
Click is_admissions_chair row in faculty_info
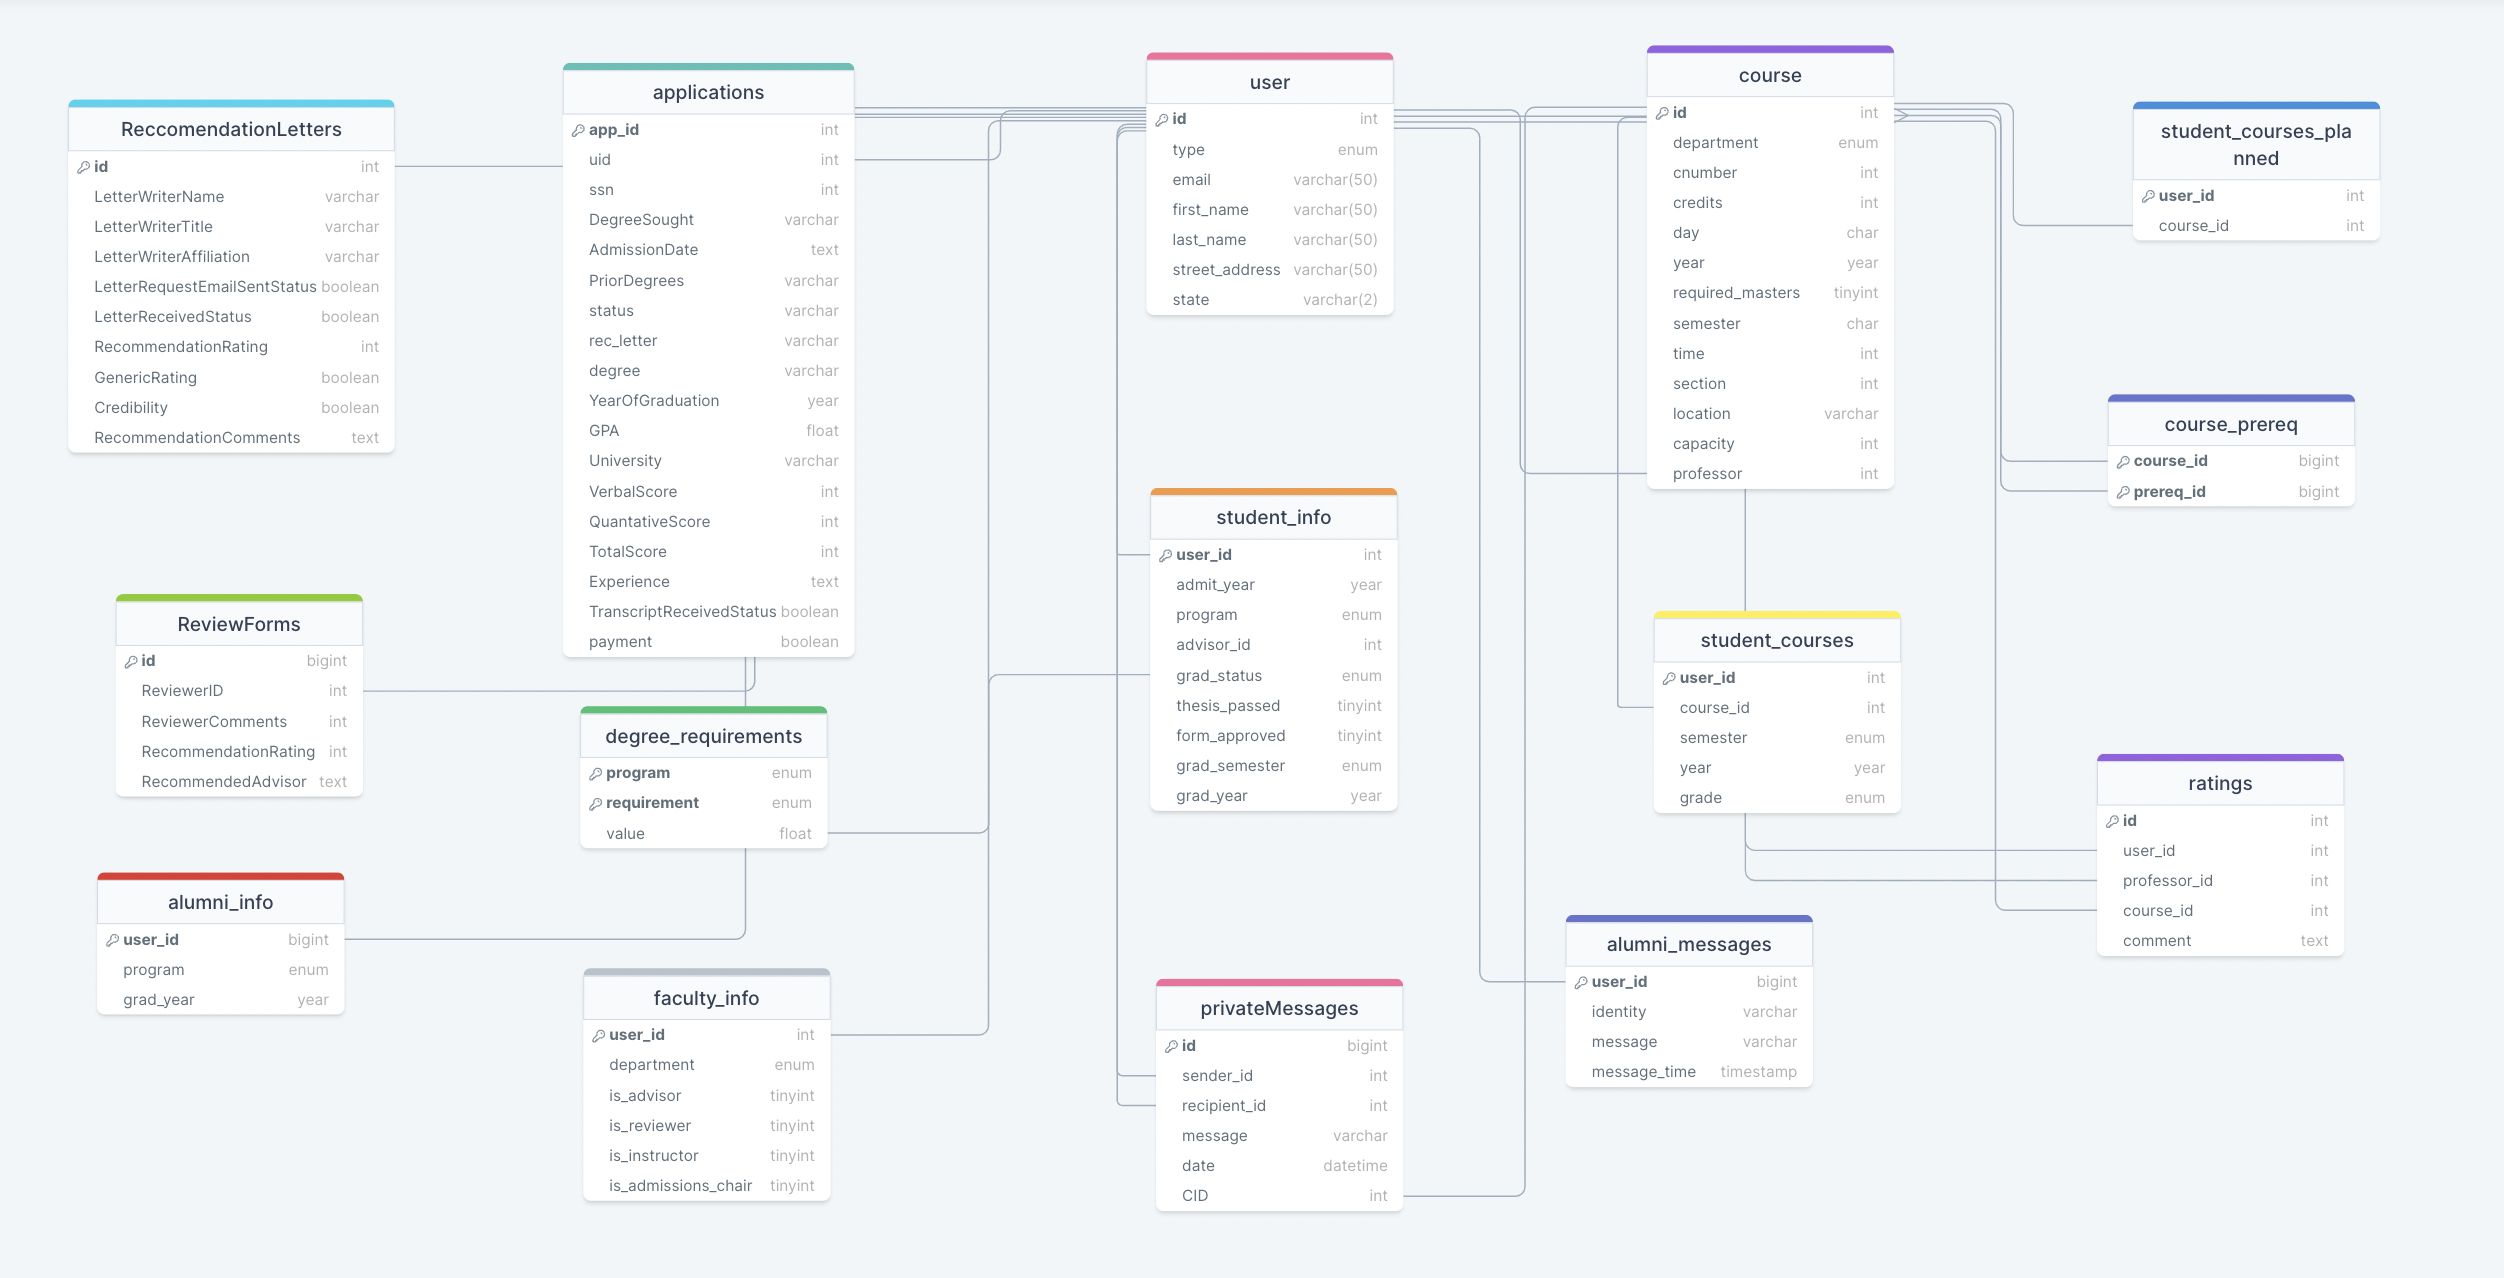coord(707,1186)
